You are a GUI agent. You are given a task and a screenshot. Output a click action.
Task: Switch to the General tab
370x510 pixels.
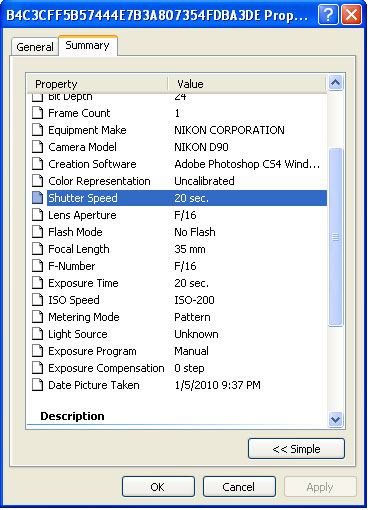[x=35, y=47]
